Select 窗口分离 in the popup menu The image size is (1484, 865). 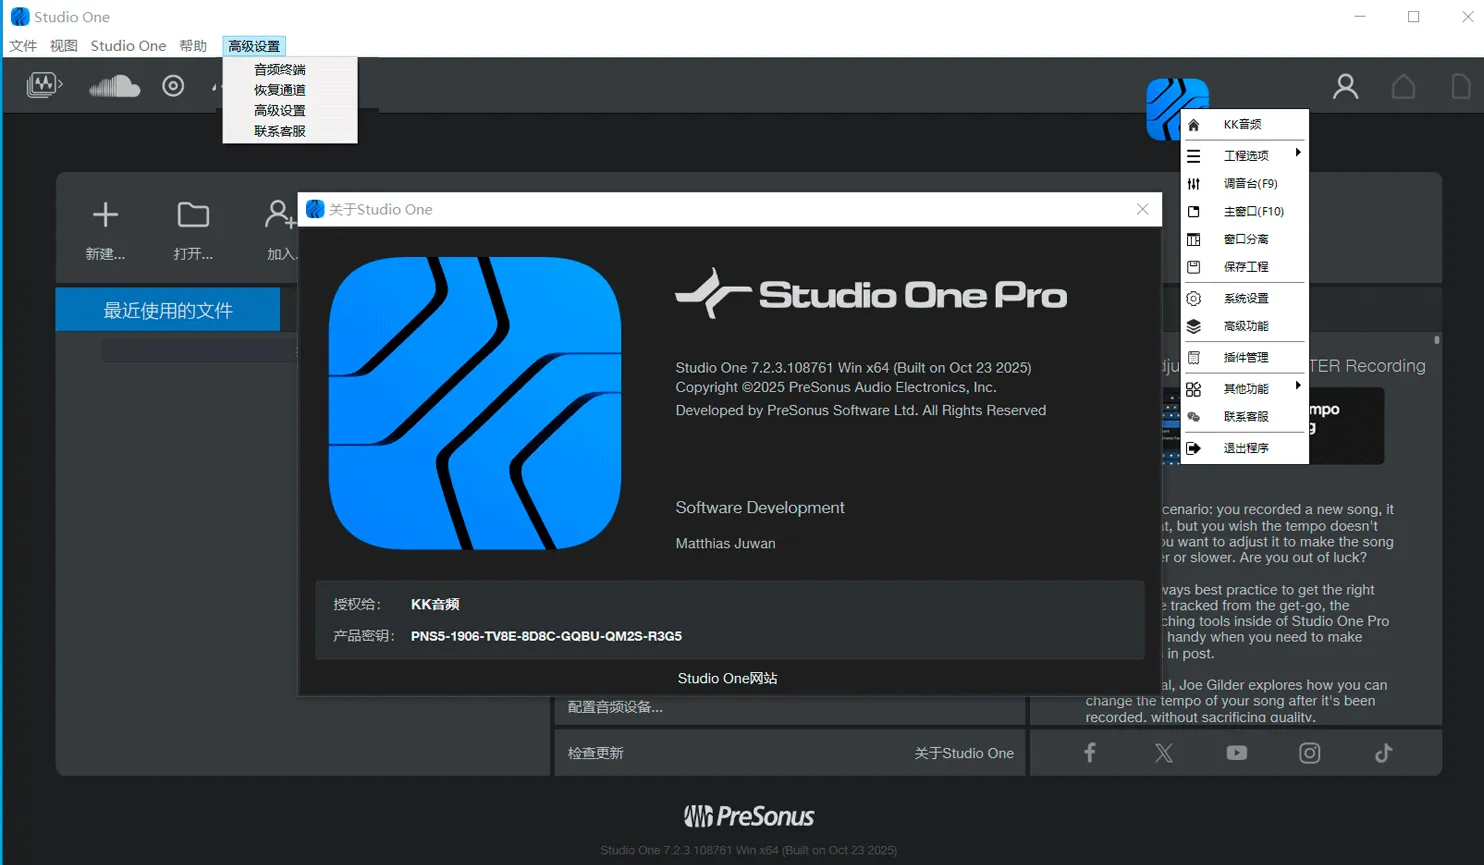(1245, 240)
